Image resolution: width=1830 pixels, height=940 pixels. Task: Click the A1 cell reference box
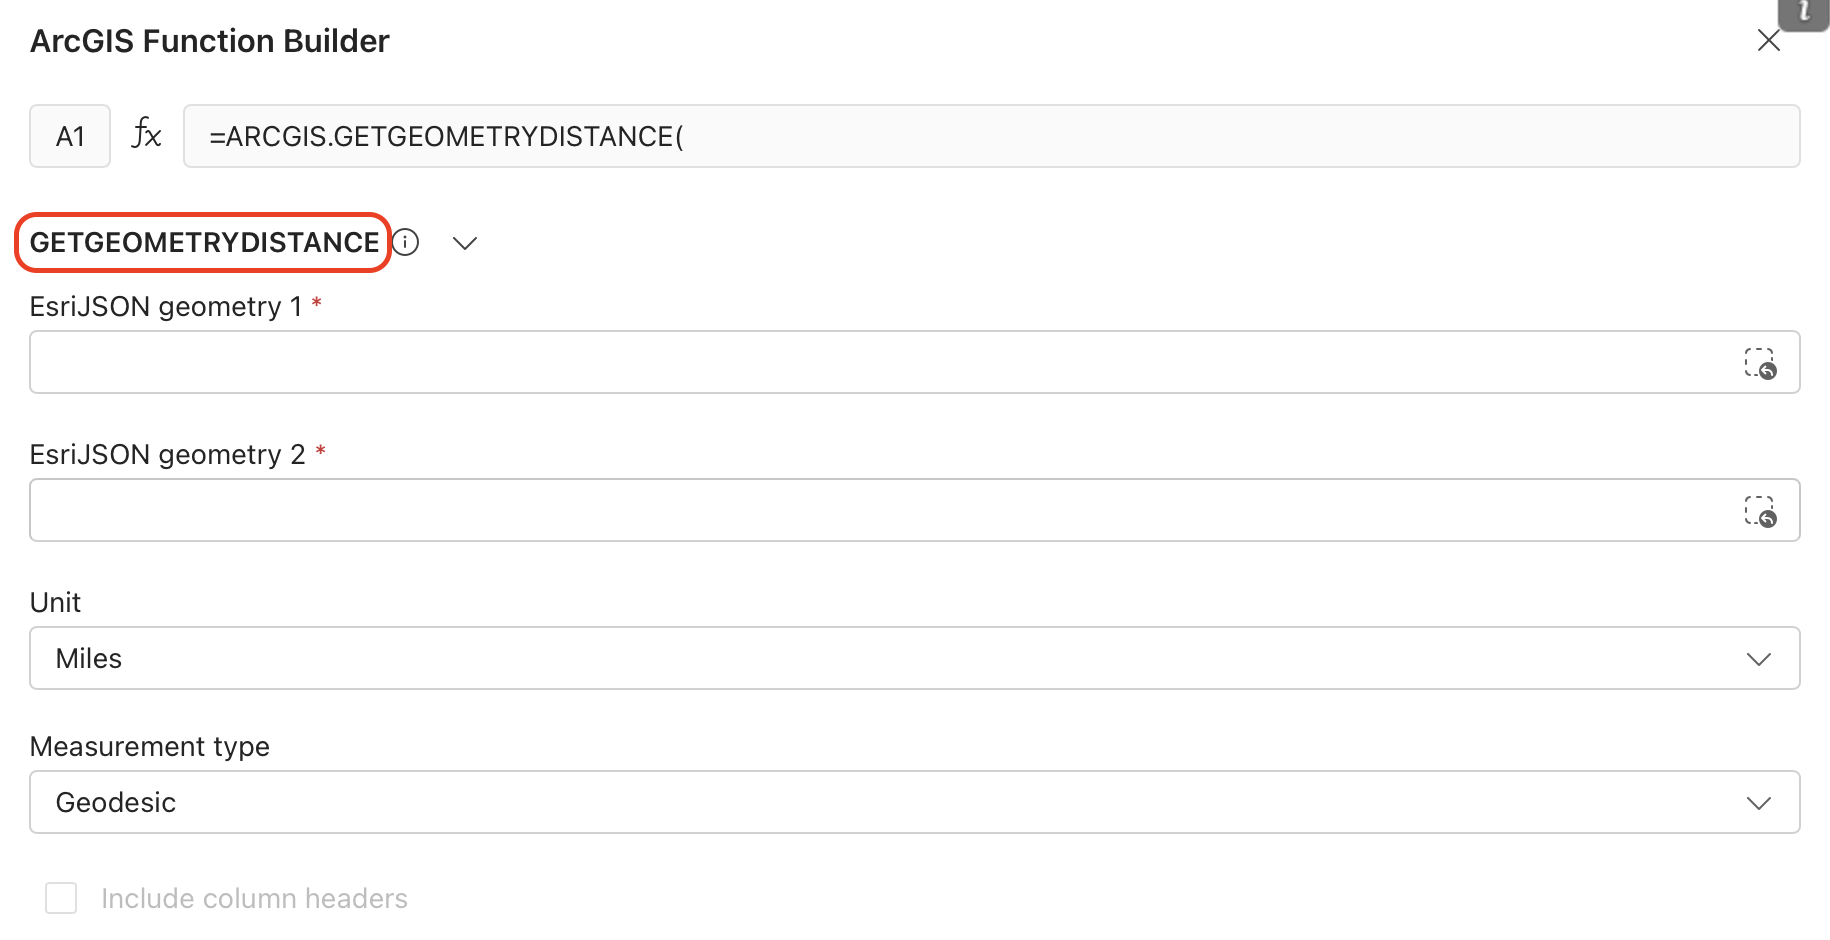coord(70,136)
